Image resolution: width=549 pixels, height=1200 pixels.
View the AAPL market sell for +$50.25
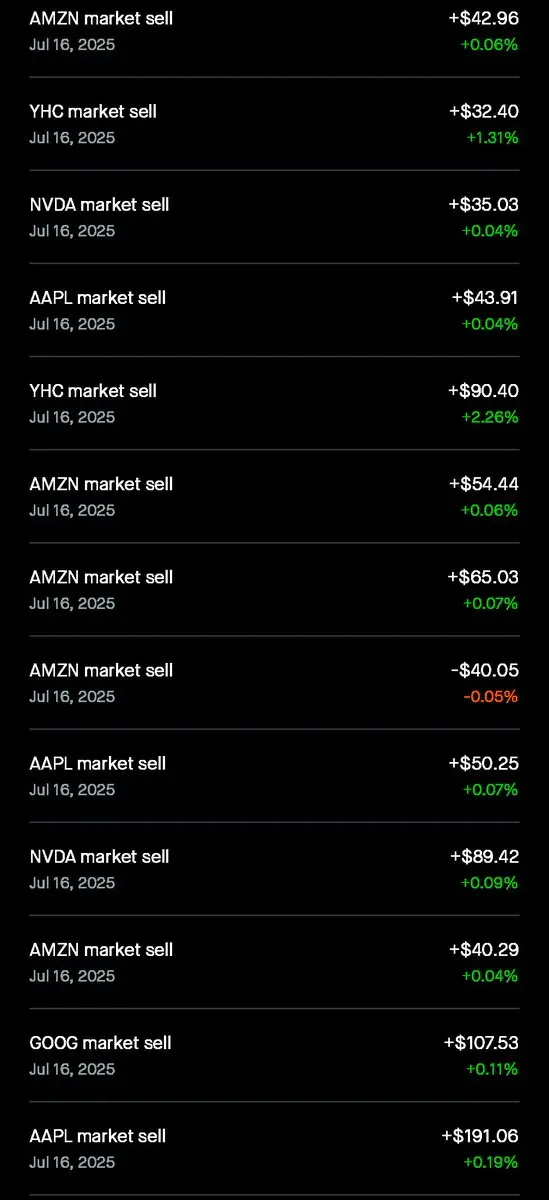[274, 776]
